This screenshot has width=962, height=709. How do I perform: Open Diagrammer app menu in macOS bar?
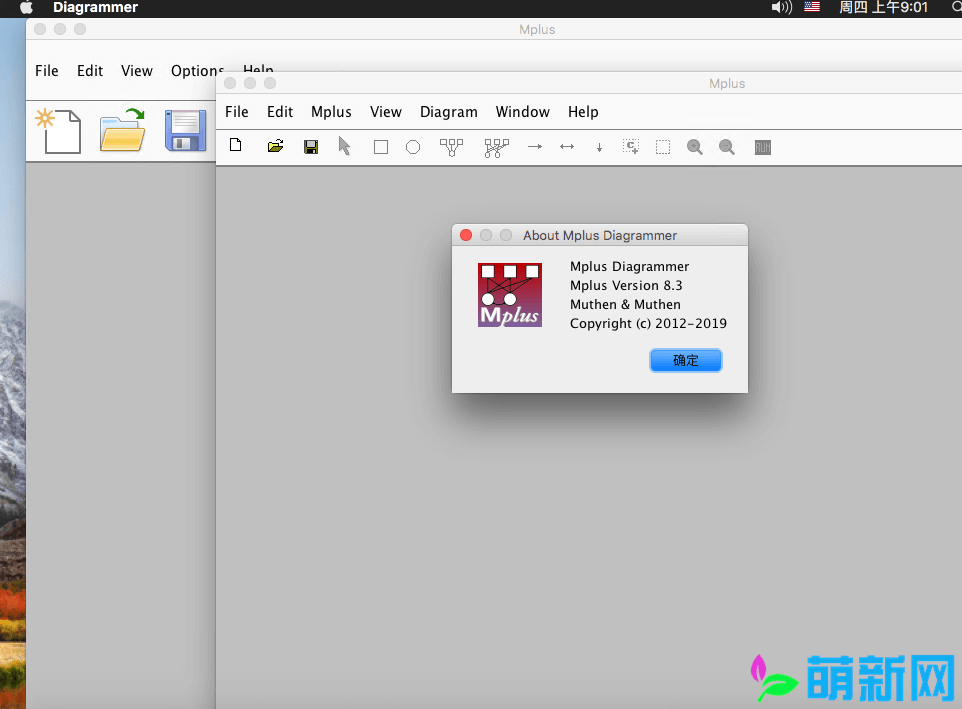[x=95, y=7]
